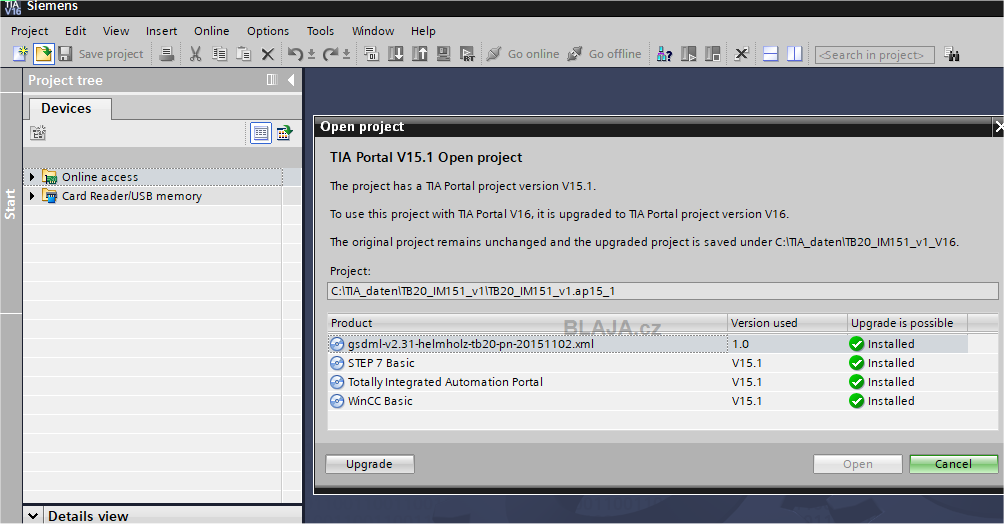Image resolution: width=1004 pixels, height=524 pixels.
Task: Open the Help menu
Action: (423, 31)
